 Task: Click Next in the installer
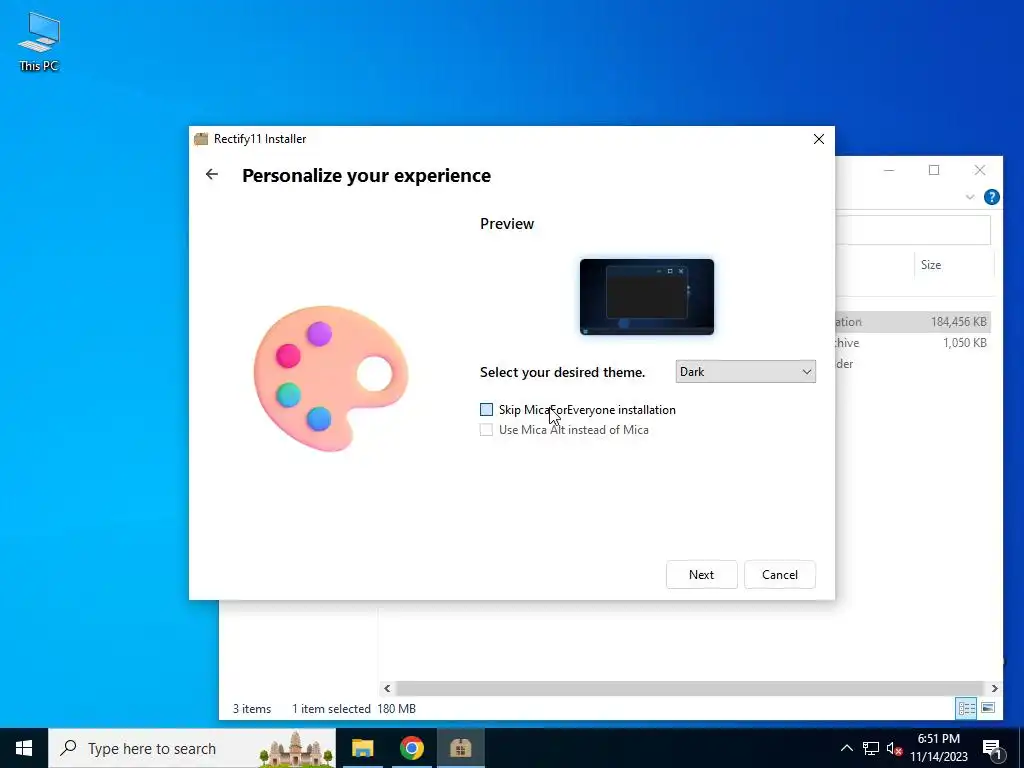(x=701, y=575)
